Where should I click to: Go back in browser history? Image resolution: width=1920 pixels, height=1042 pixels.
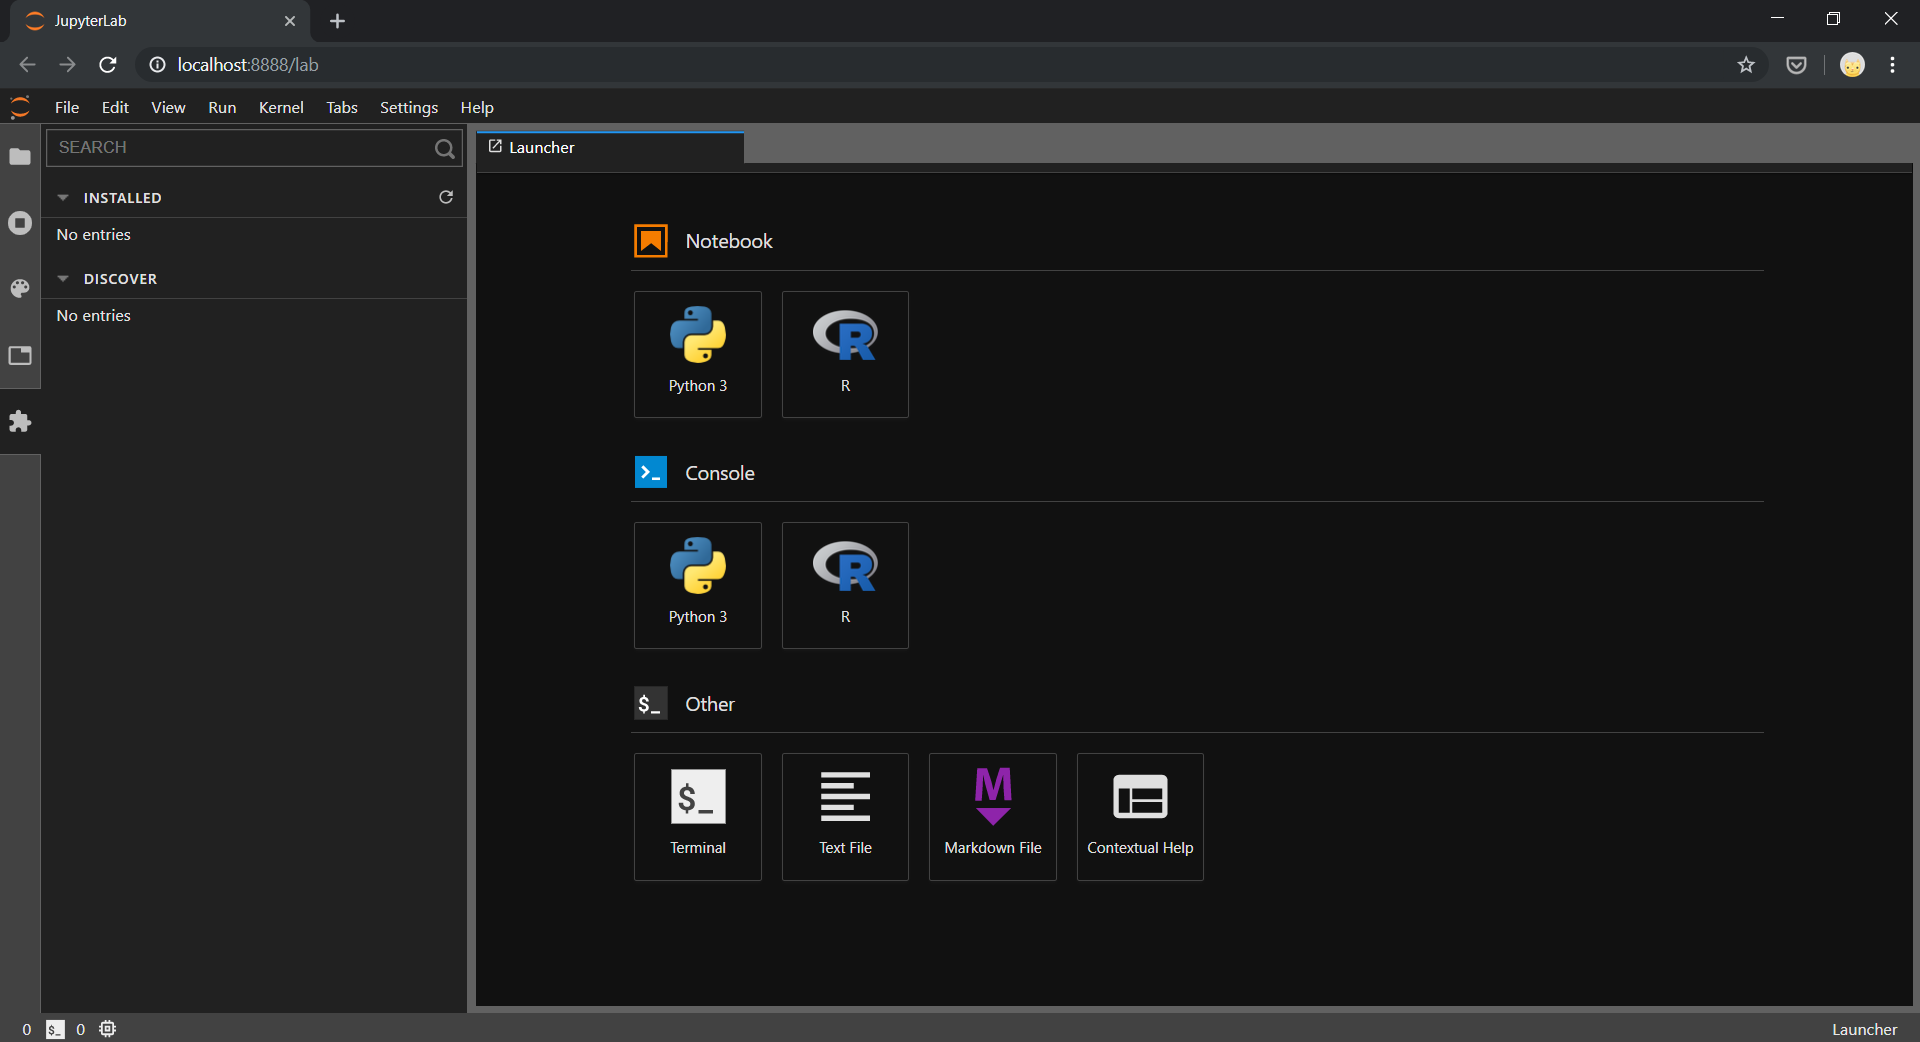tap(27, 65)
